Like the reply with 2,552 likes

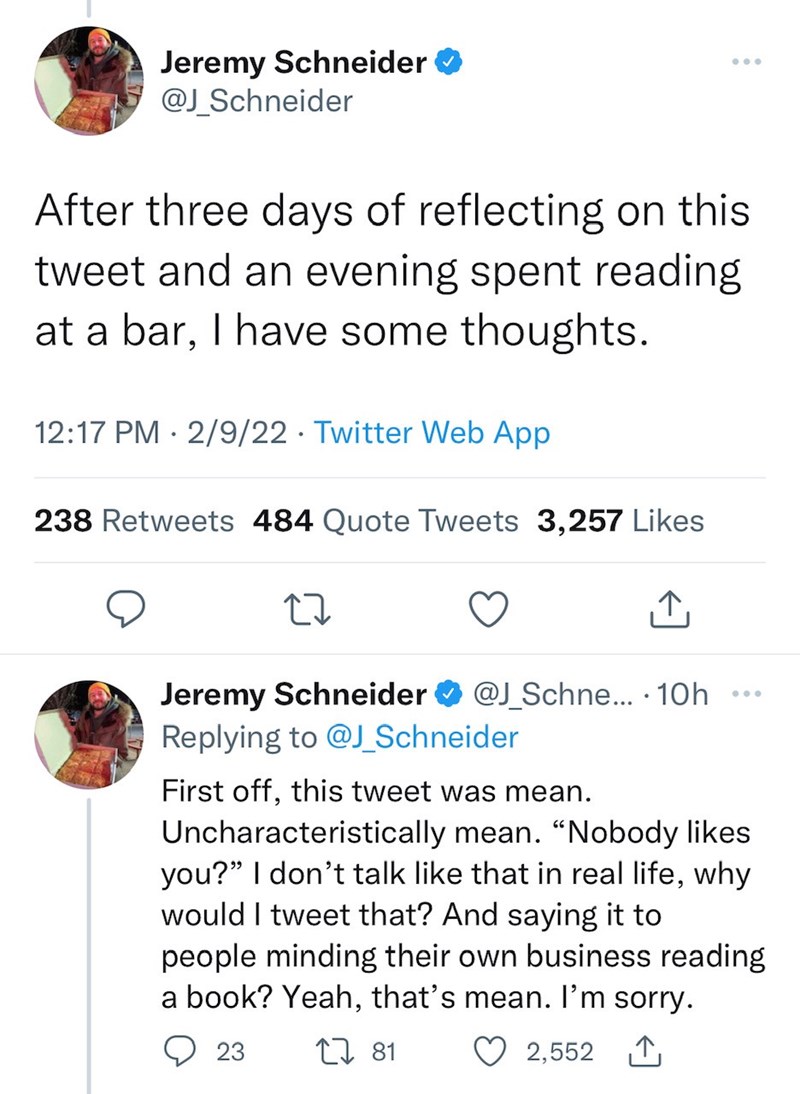[x=492, y=1051]
